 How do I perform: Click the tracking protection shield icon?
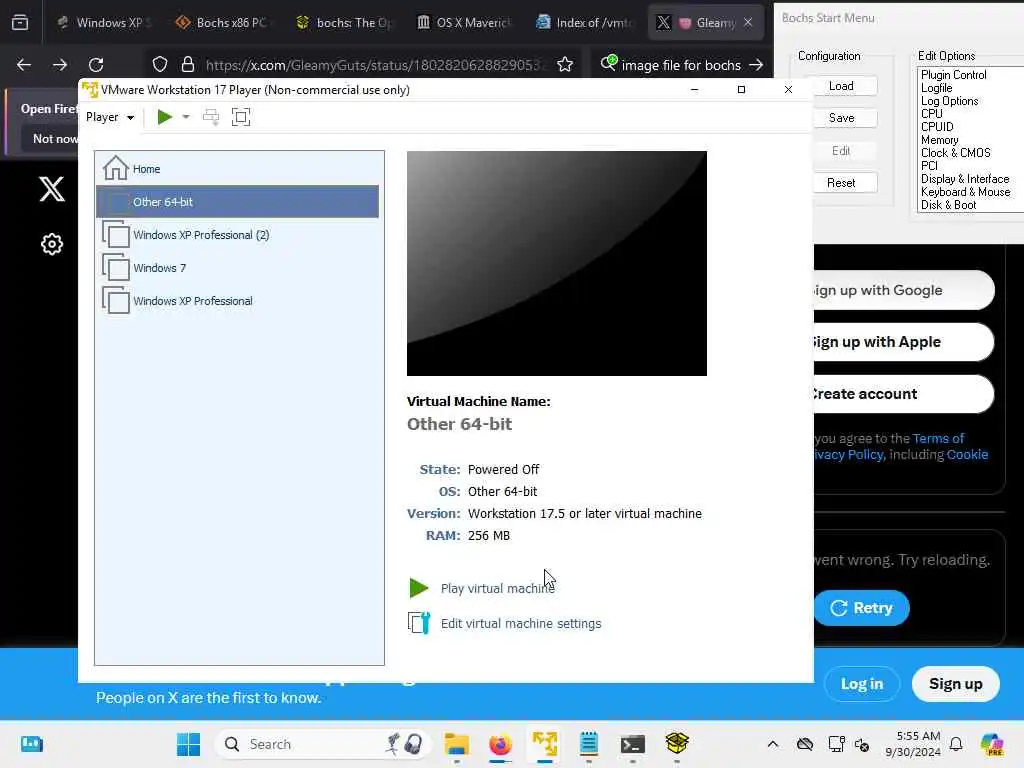pos(160,64)
